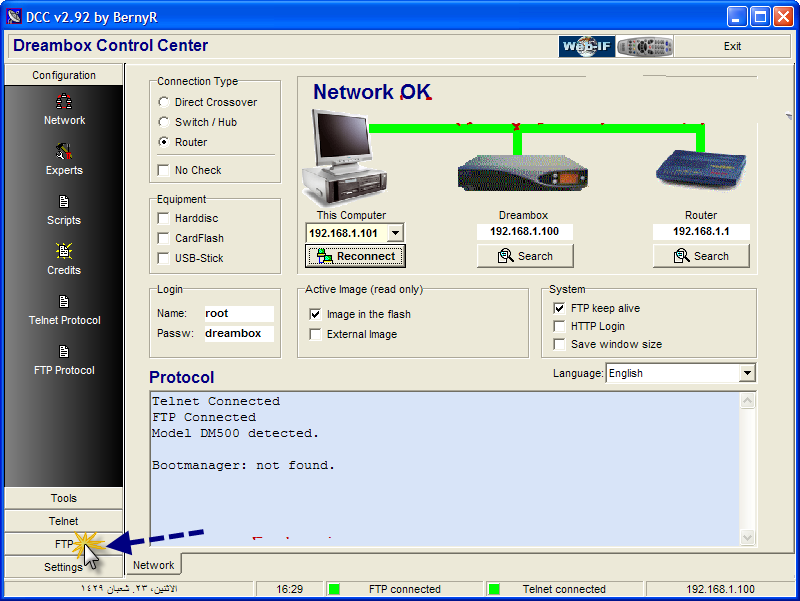Click the Exit button
This screenshot has height=601, width=800.
(x=732, y=46)
